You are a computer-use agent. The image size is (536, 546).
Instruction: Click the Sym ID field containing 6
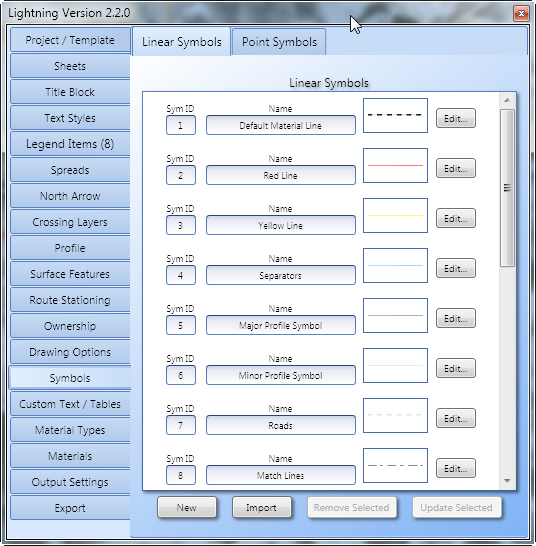pyautogui.click(x=181, y=375)
